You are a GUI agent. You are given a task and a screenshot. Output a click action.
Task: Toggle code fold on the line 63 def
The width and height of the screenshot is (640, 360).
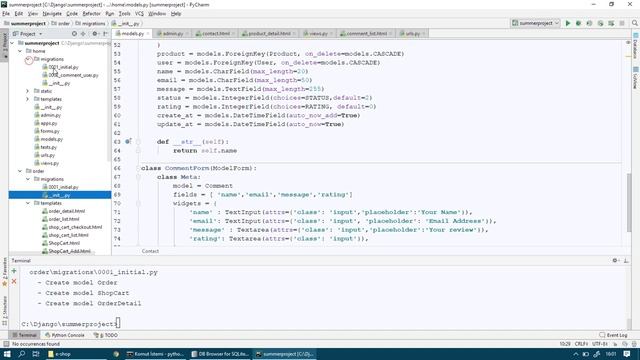[138, 142]
